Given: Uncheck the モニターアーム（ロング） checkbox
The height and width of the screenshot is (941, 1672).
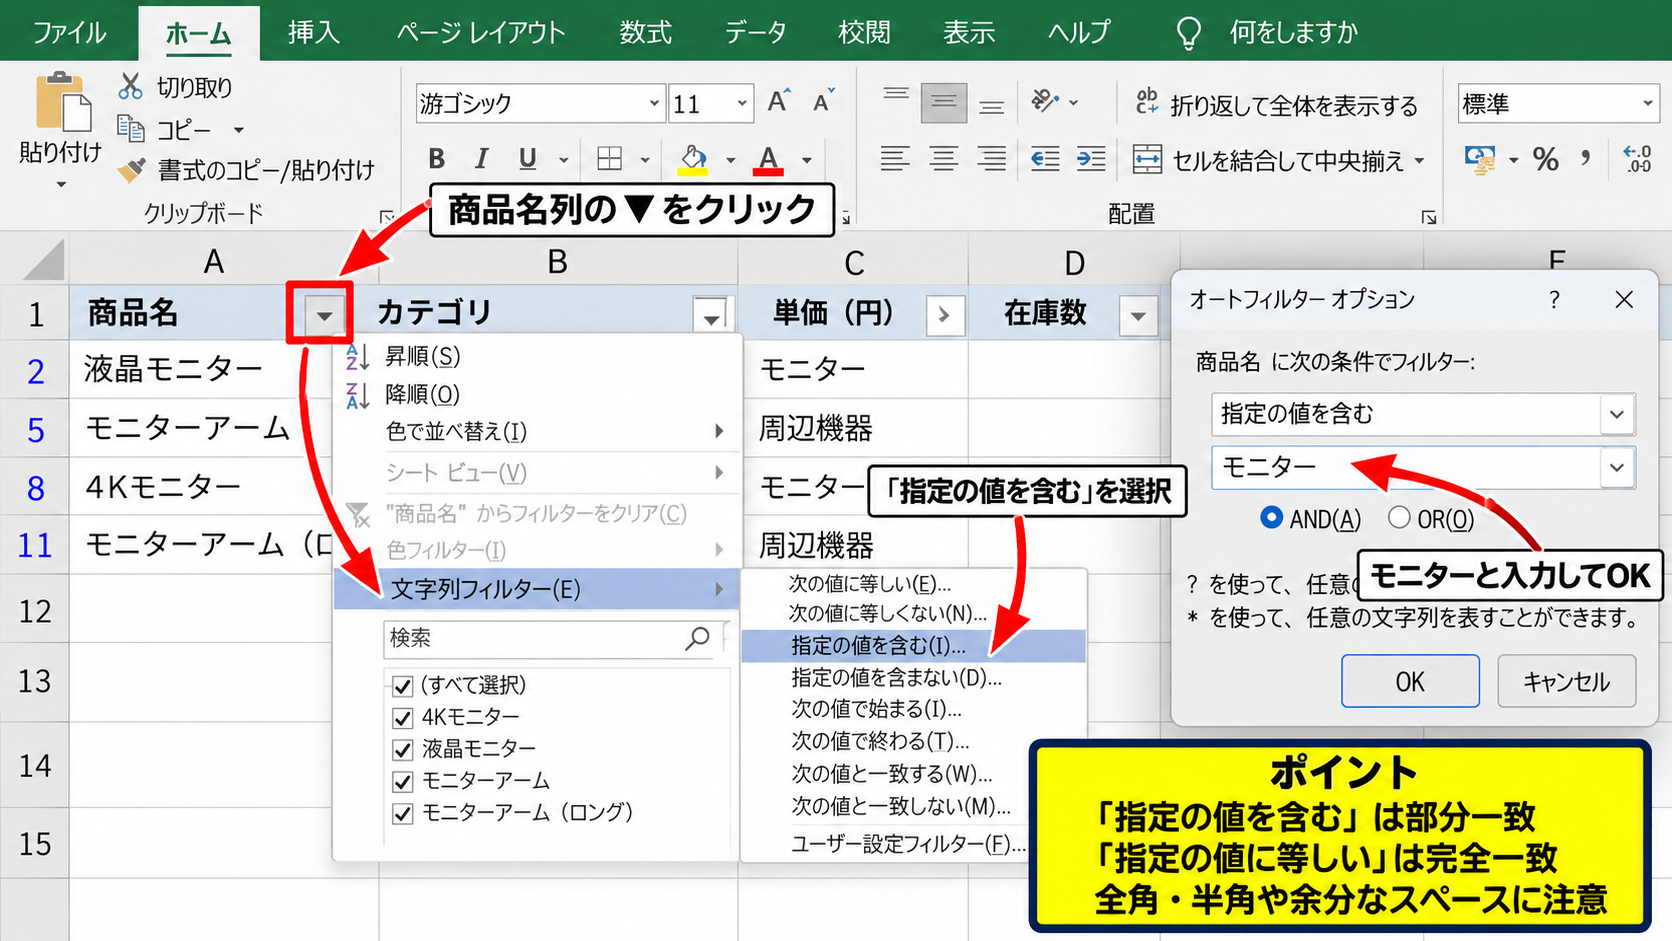Looking at the screenshot, I should [403, 813].
